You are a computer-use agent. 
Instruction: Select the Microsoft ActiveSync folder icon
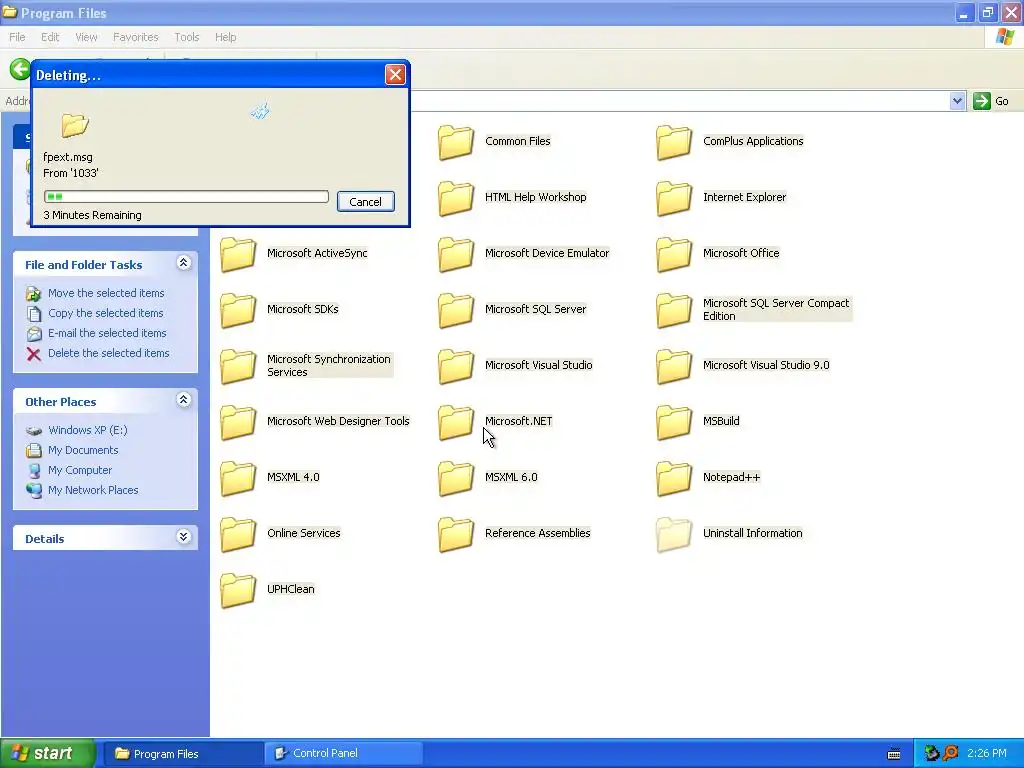[x=238, y=254]
